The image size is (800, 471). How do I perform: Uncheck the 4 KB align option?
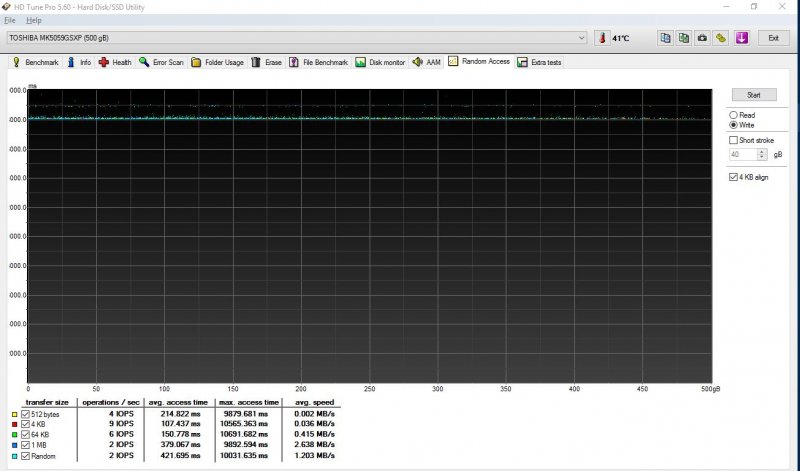click(x=734, y=177)
